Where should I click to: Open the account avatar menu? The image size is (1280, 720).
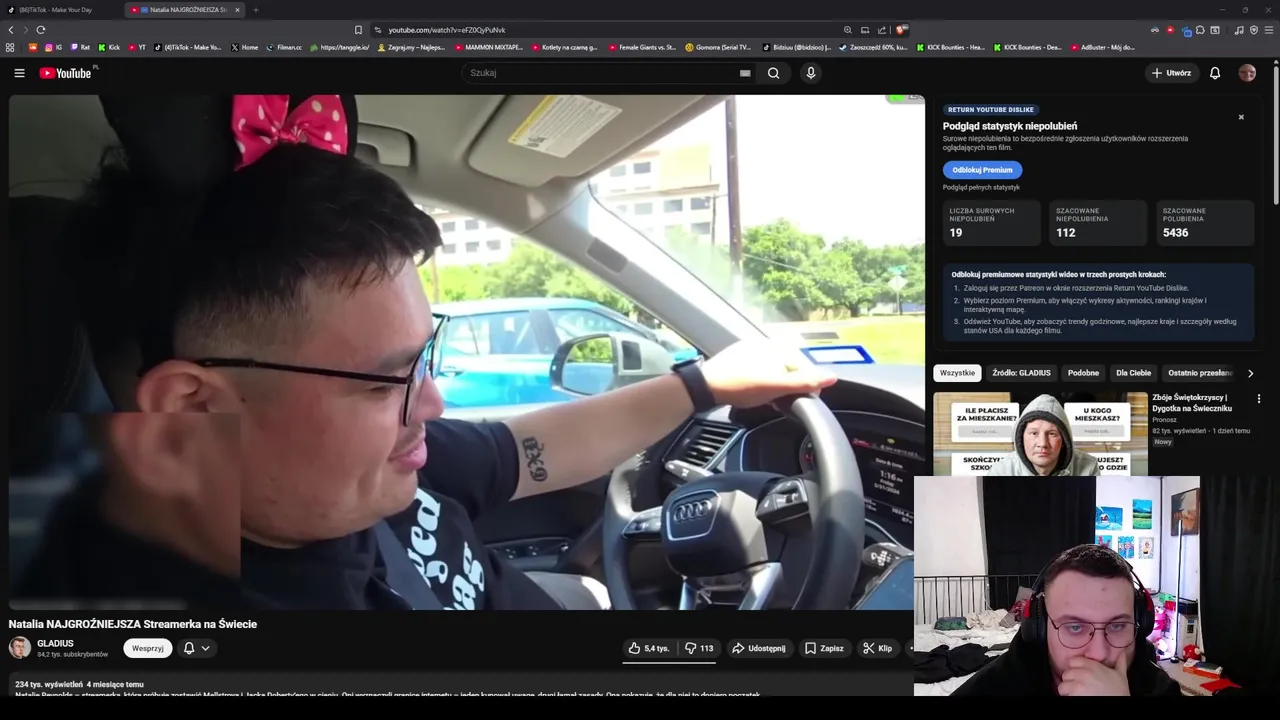pos(1247,73)
